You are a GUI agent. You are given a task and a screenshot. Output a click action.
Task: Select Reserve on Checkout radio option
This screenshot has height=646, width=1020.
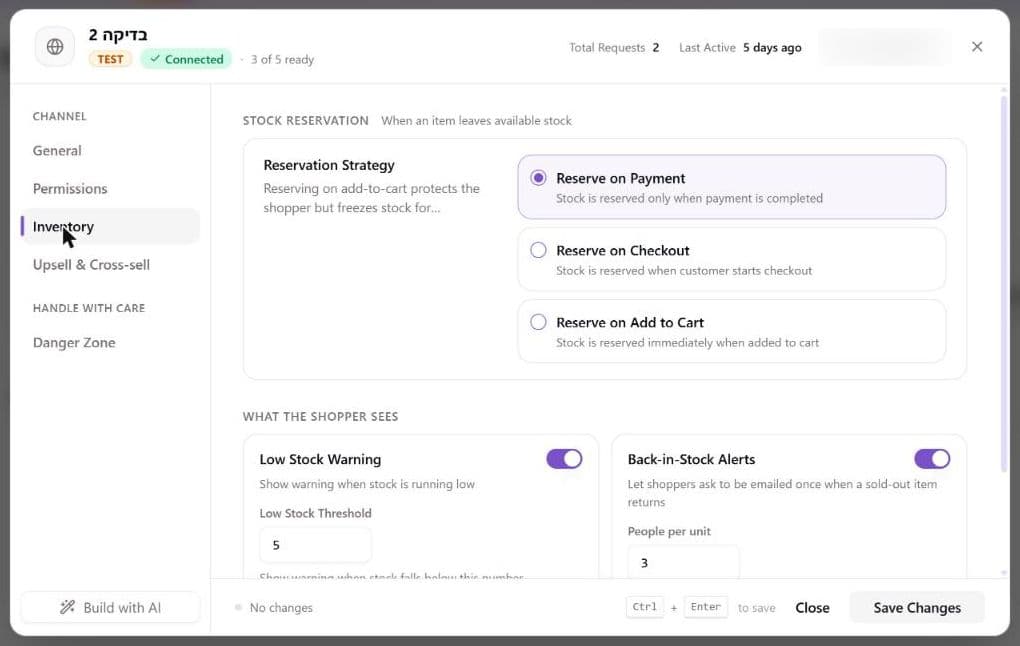731,259
